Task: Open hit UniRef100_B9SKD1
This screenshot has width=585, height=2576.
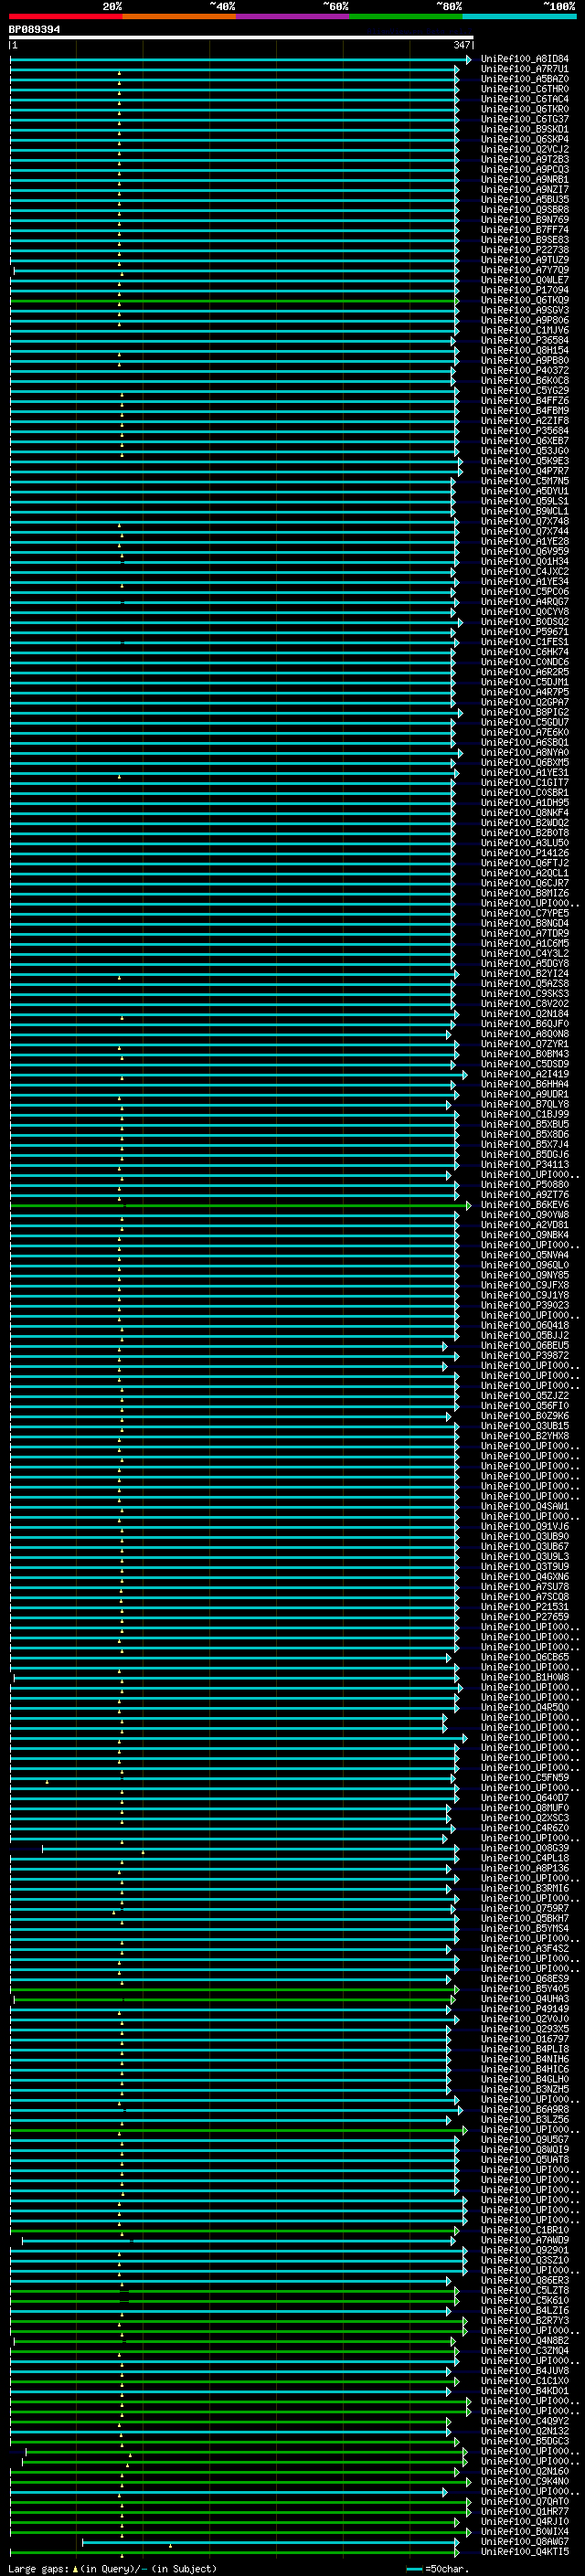Action: tap(524, 129)
